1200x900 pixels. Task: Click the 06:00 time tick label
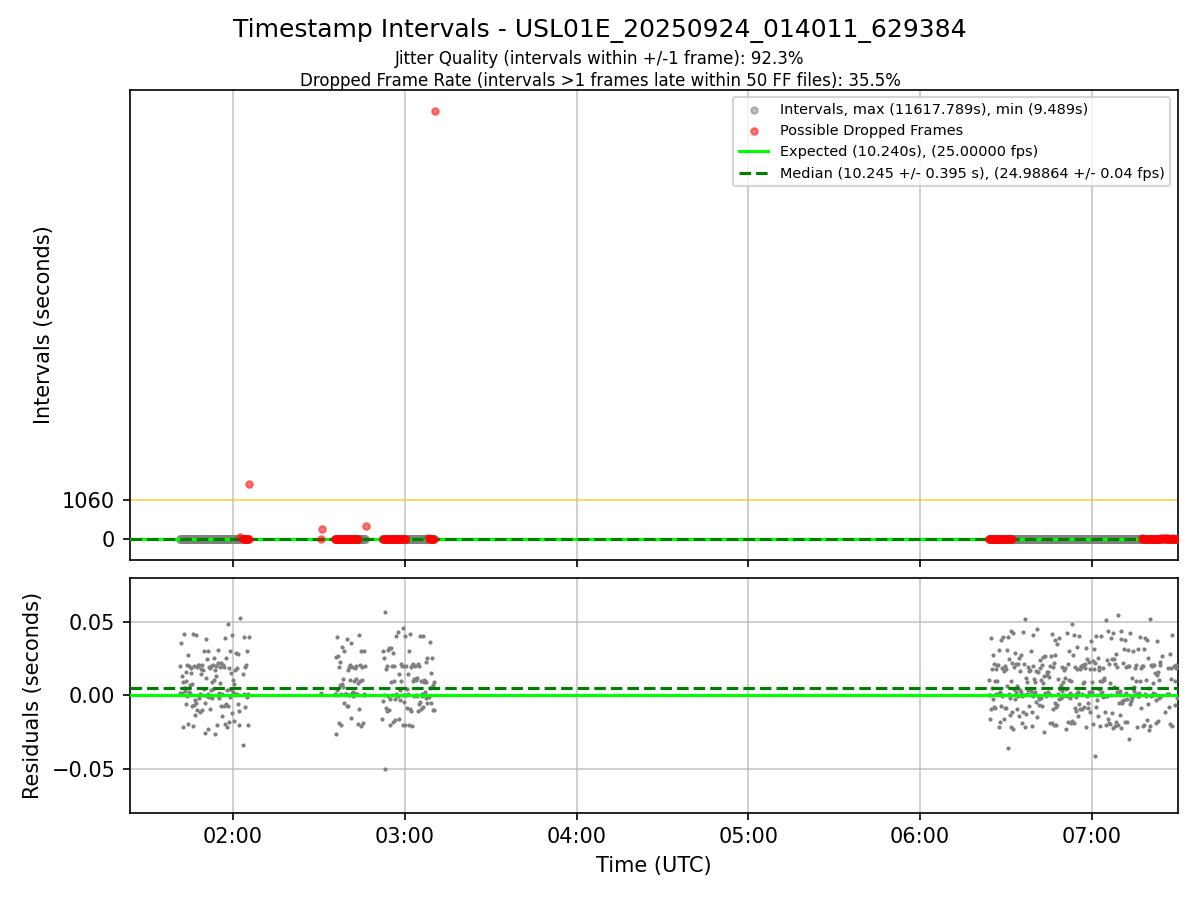tap(920, 834)
